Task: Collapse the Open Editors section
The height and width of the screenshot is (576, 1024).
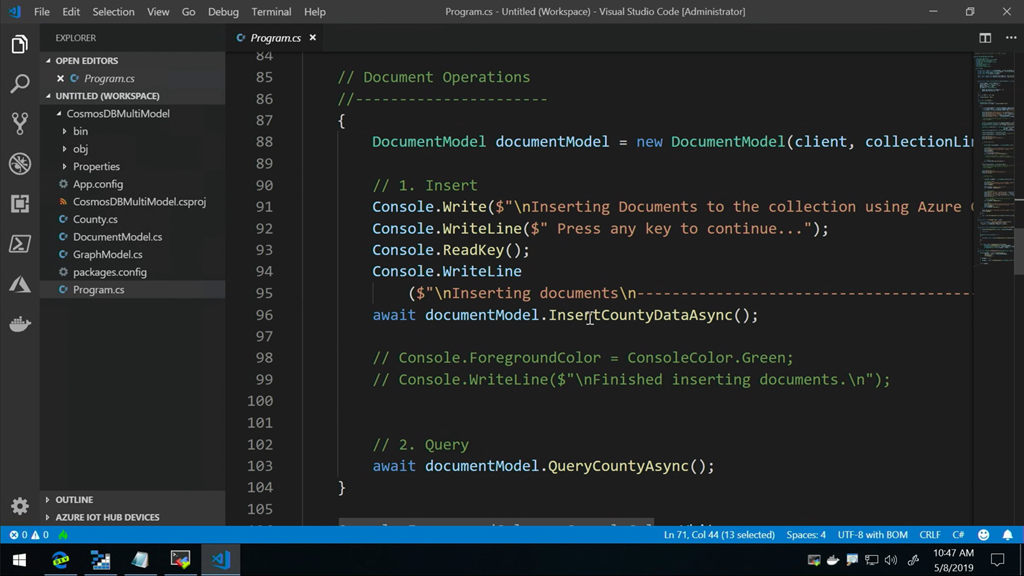Action: click(x=86, y=61)
